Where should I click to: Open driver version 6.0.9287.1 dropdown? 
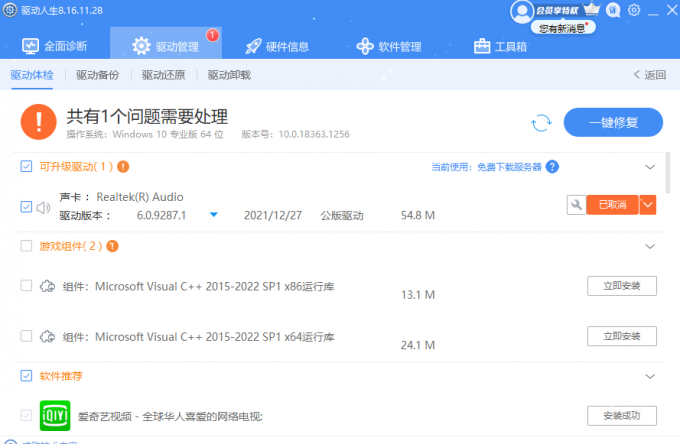coord(214,215)
